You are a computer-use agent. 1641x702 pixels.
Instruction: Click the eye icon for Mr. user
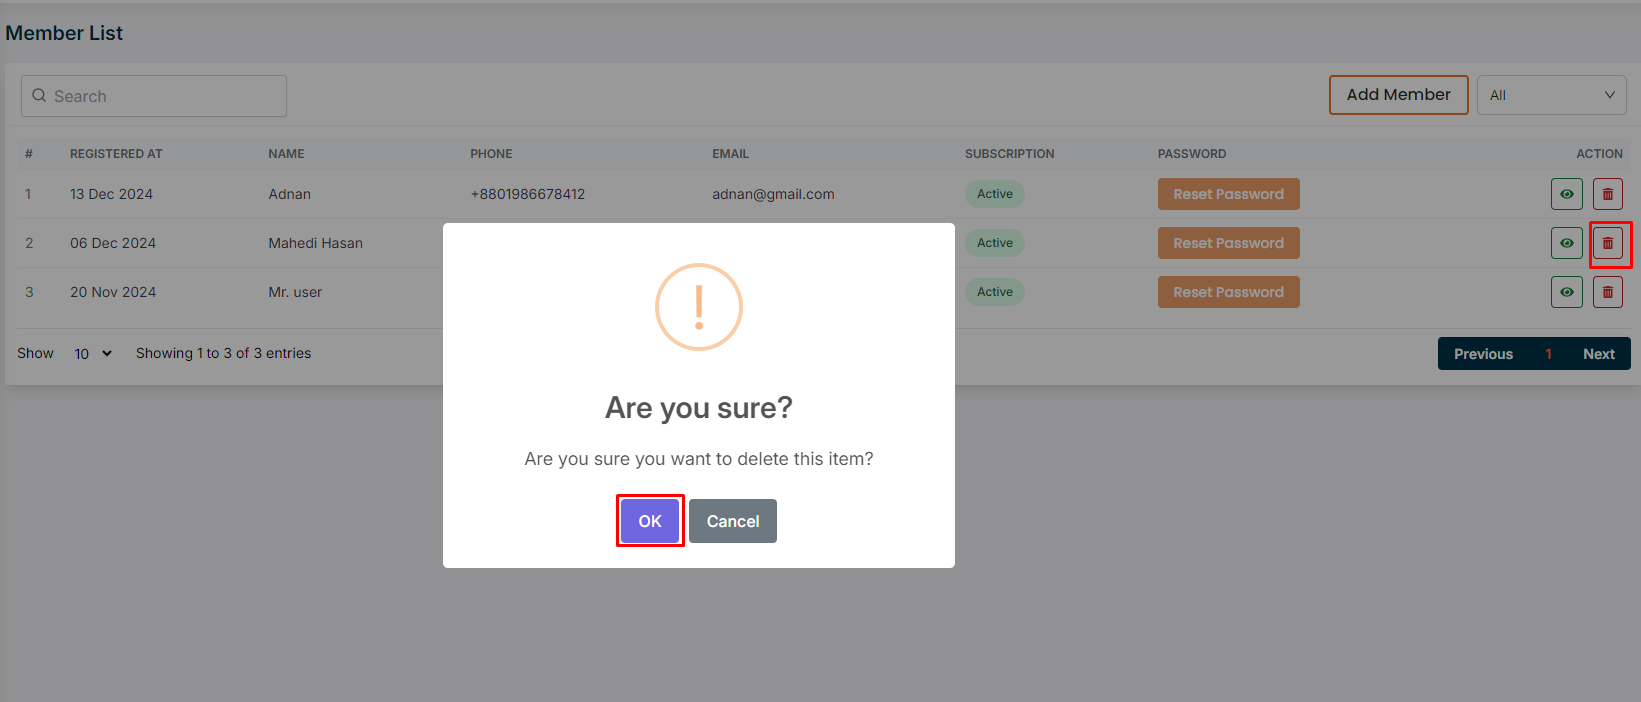pos(1566,292)
